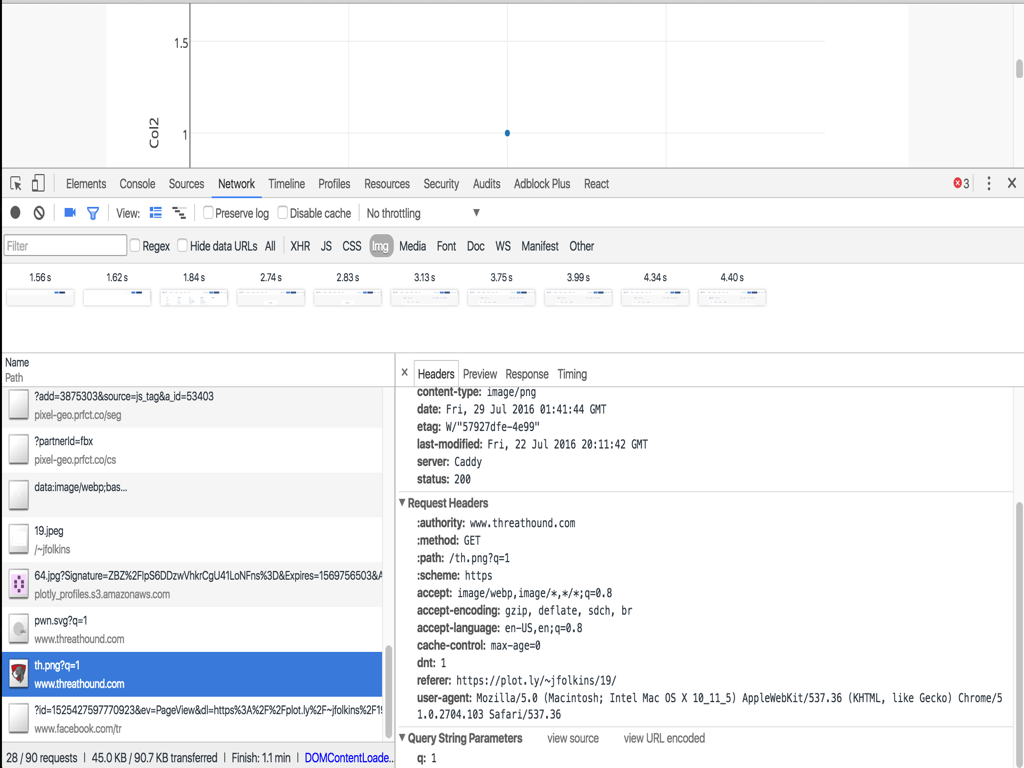Show the Response tab of the request
Image resolution: width=1024 pixels, height=768 pixels.
[x=527, y=374]
